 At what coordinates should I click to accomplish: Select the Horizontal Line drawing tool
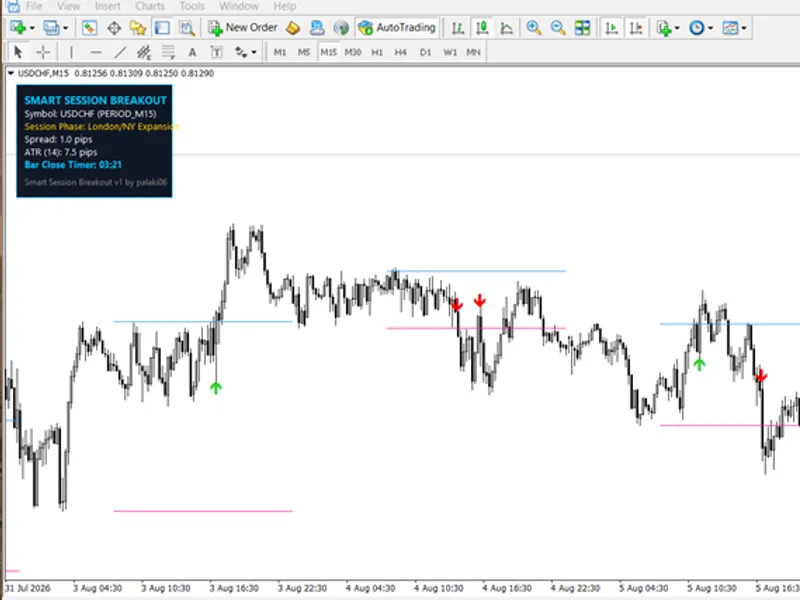pyautogui.click(x=95, y=52)
